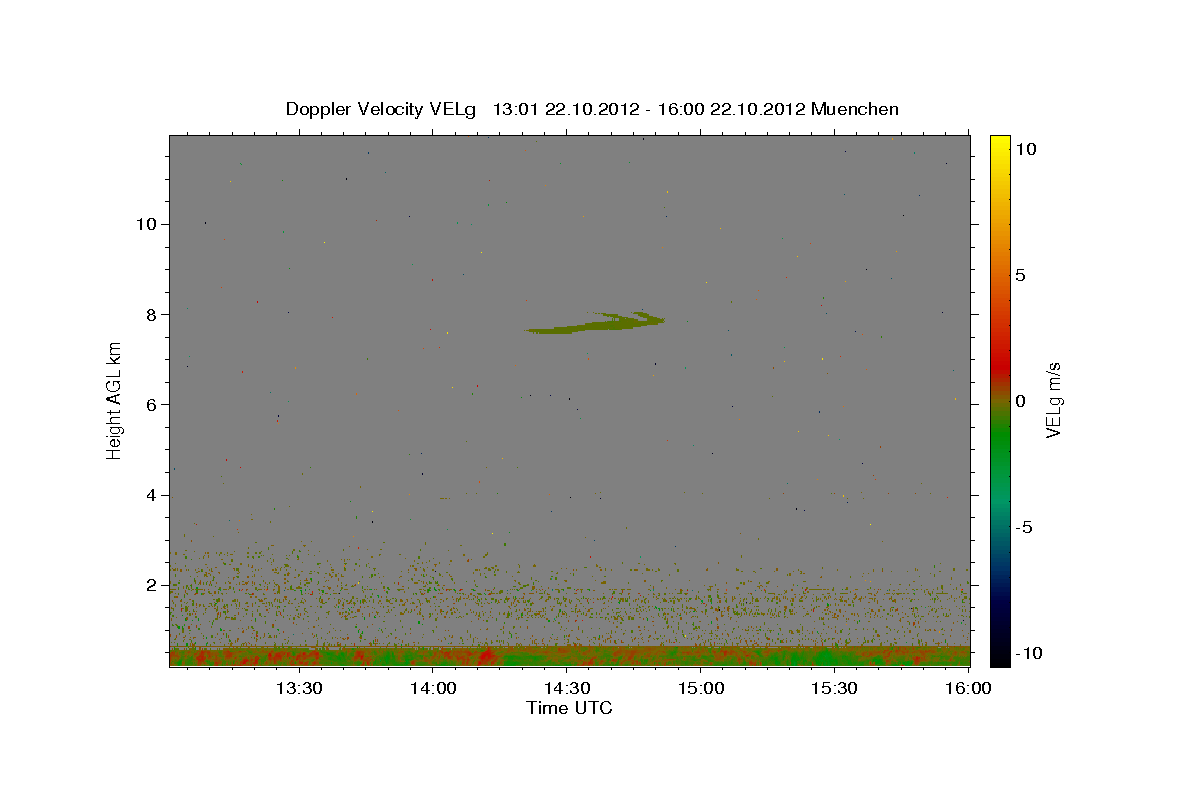
Task: Click the '16:00' time tick label
Action: tap(968, 688)
